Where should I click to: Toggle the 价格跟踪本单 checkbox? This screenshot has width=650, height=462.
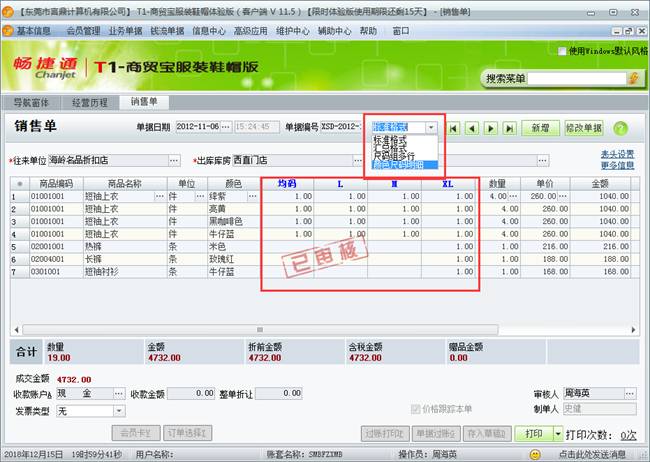[416, 408]
